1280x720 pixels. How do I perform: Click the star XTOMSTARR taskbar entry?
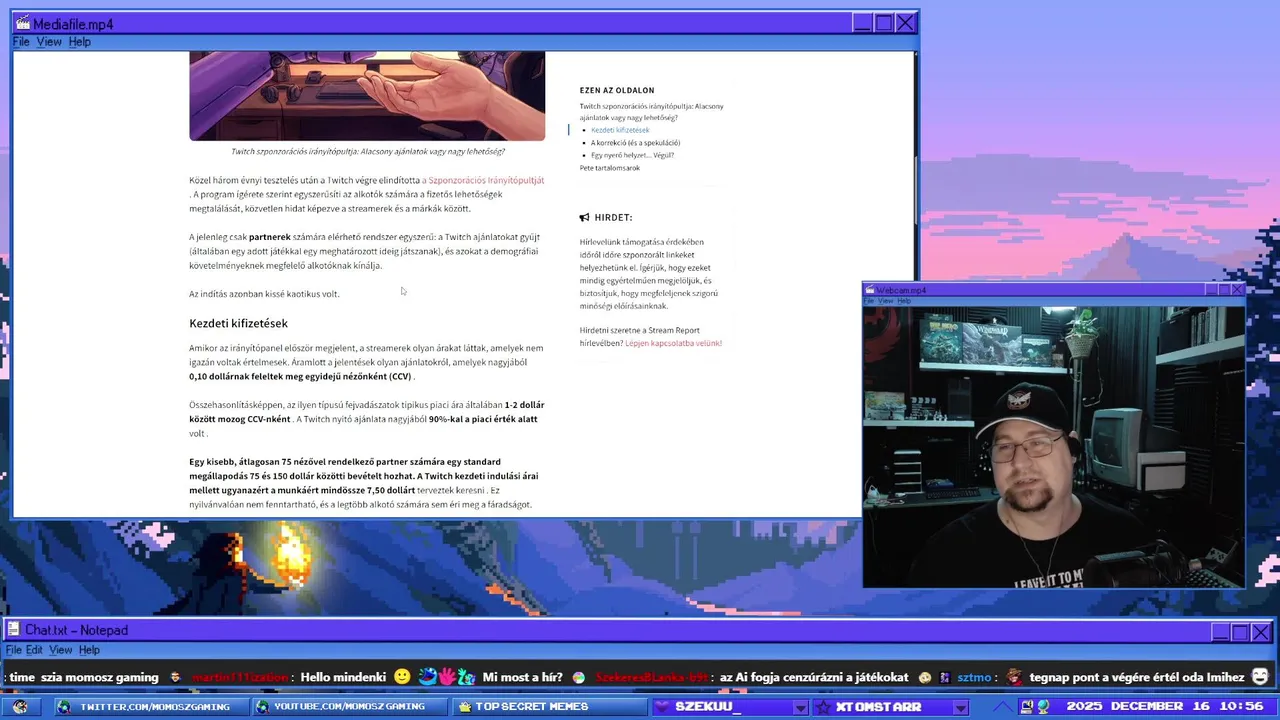(x=890, y=707)
